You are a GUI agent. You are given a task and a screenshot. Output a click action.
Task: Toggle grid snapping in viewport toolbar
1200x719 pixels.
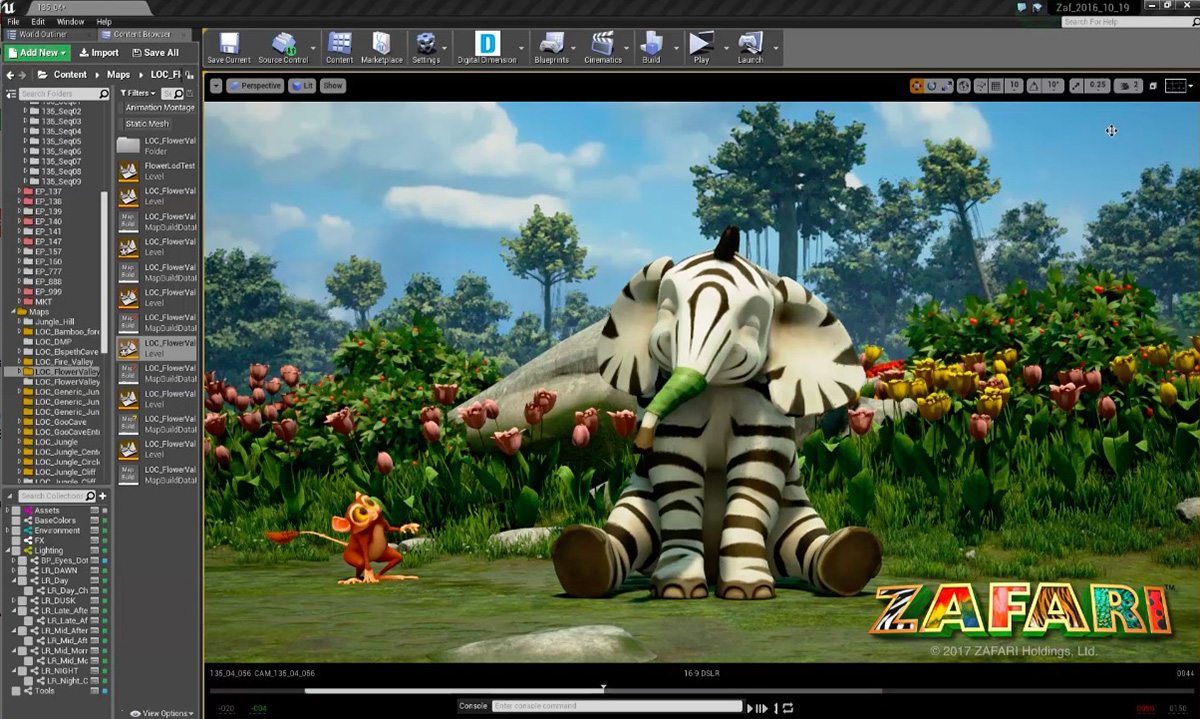pyautogui.click(x=997, y=86)
